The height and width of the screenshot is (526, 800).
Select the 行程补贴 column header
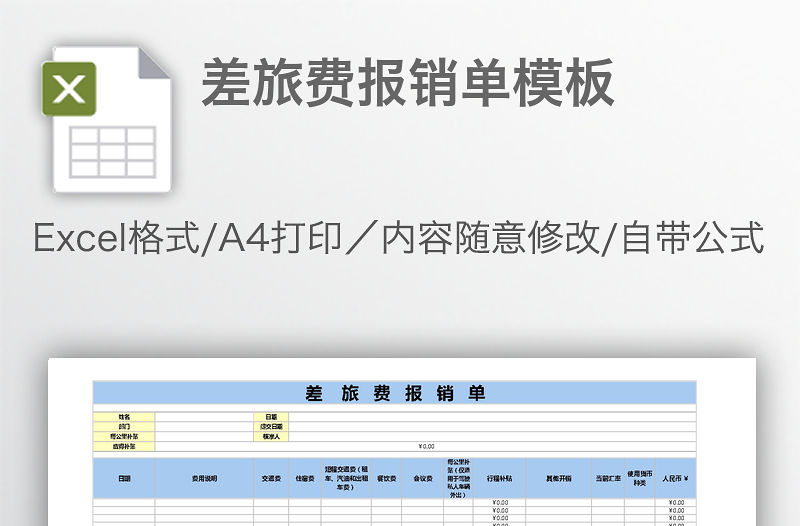500,479
